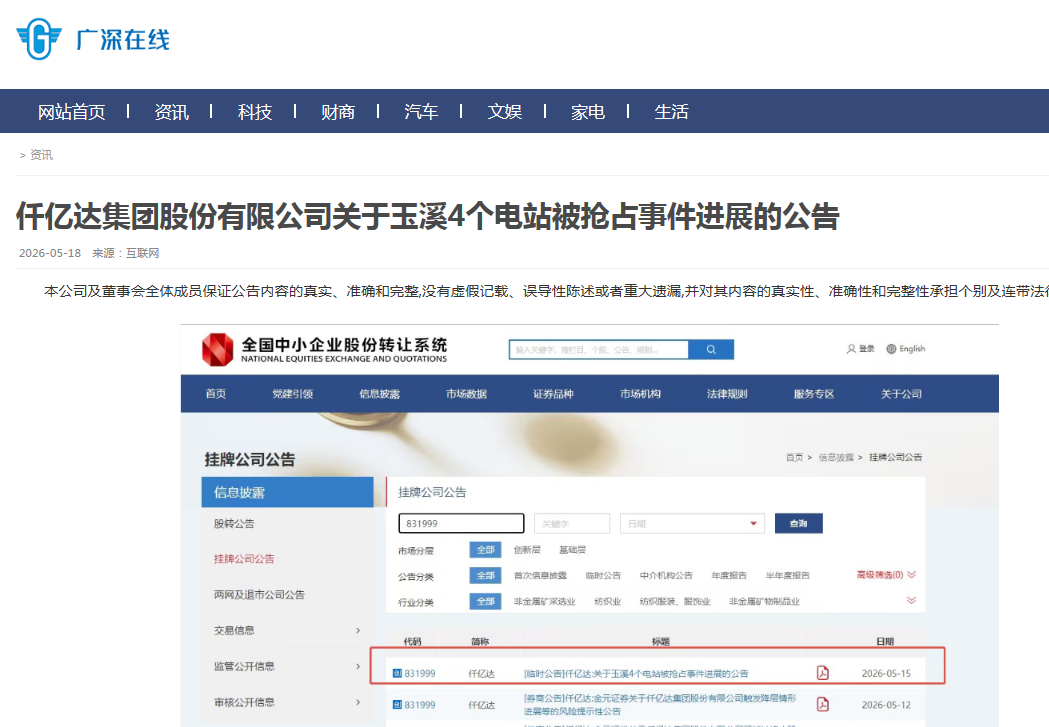This screenshot has height=727, width=1049.
Task: Click the 登录 user icon
Action: pyautogui.click(x=851, y=348)
